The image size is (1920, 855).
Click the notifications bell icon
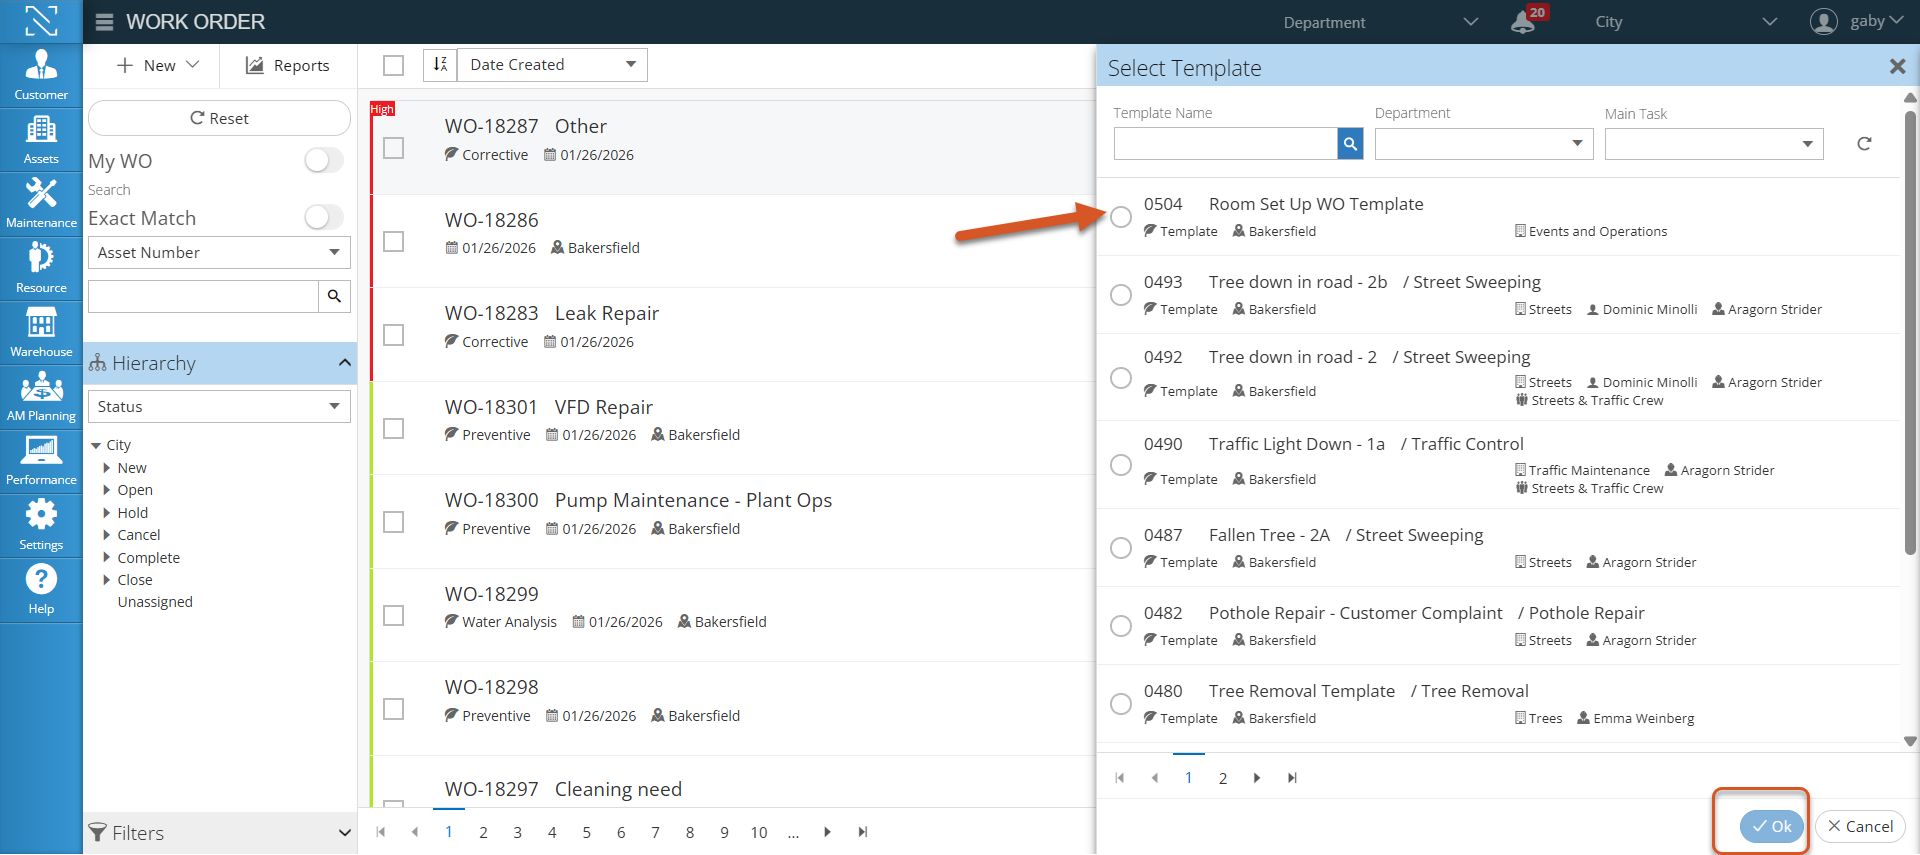[1523, 21]
